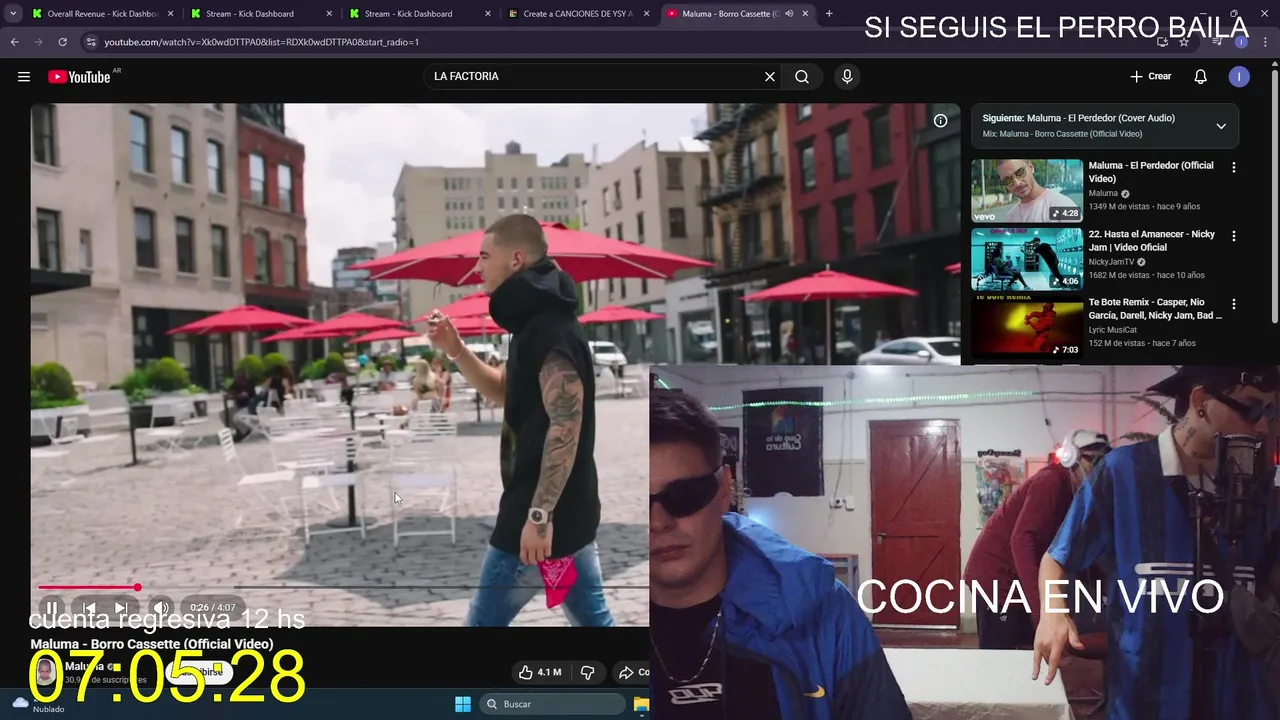Viewport: 1280px width, 720px height.
Task: Switch to the third Stream - Kick Dashboard tab
Action: pyautogui.click(x=409, y=14)
